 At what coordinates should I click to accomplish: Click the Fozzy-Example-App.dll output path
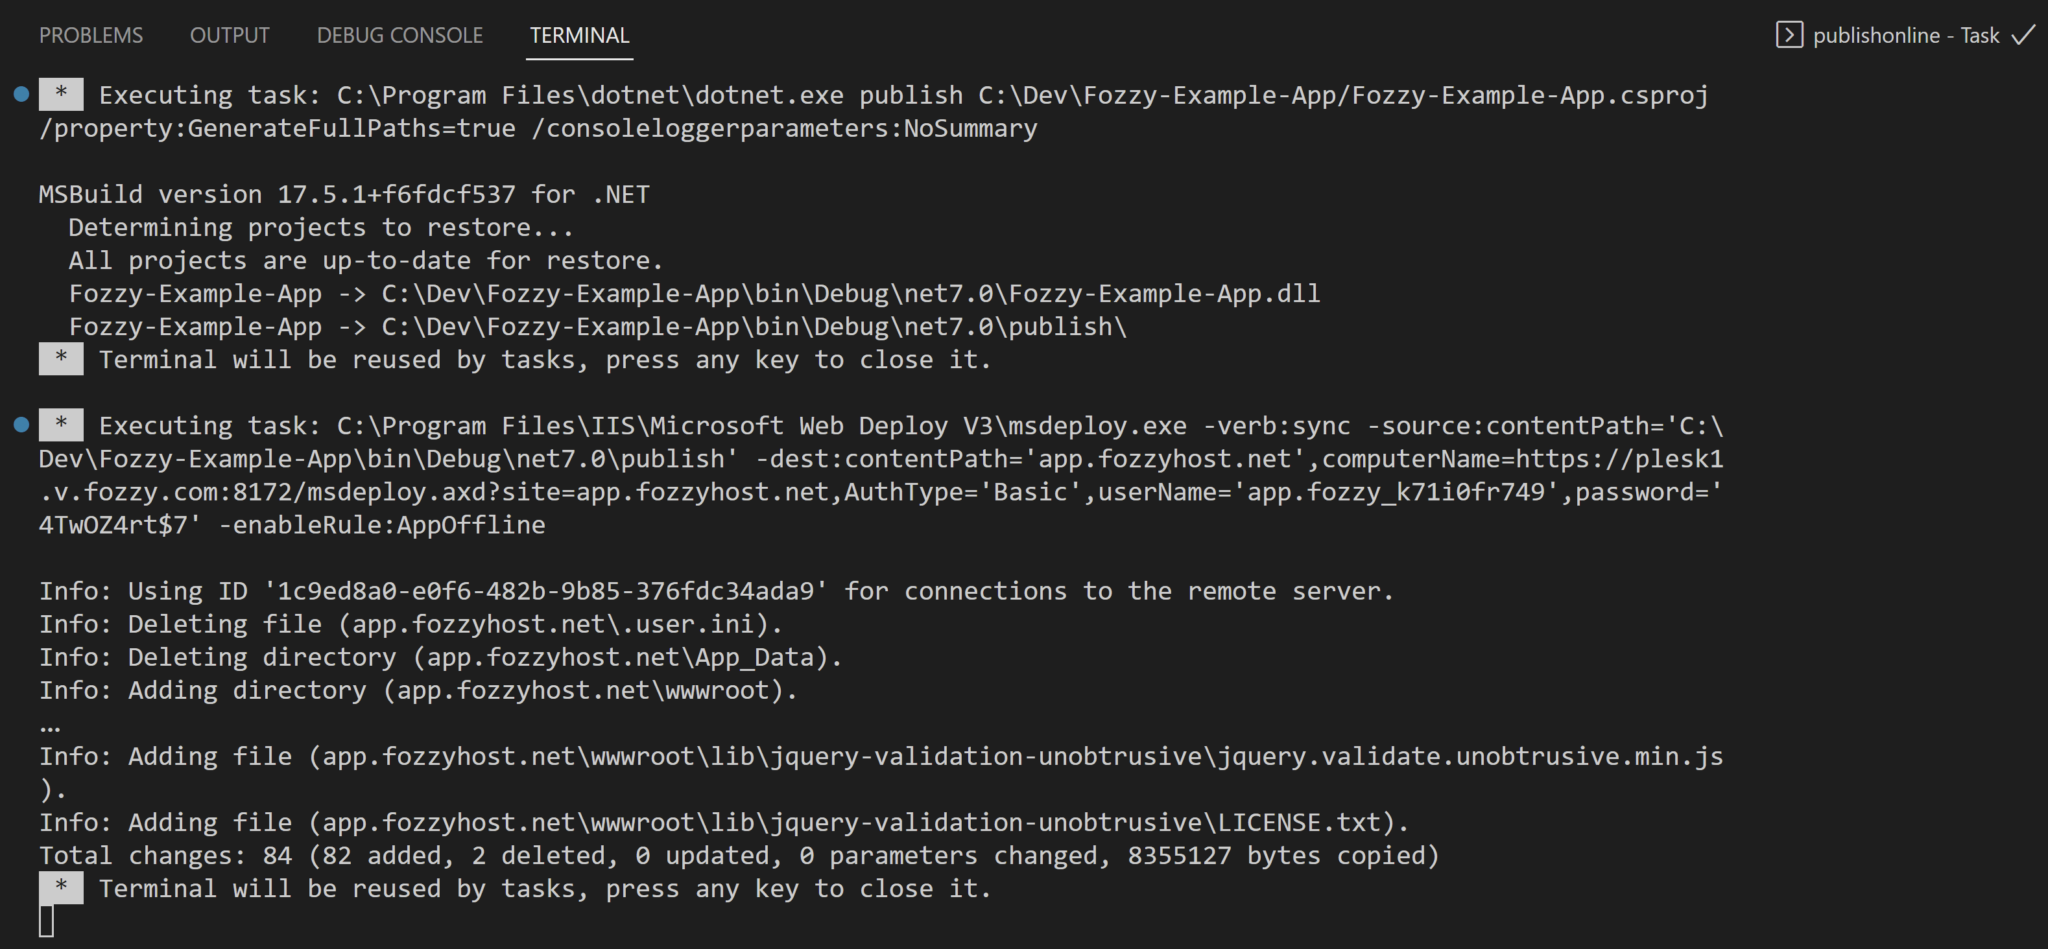point(850,293)
